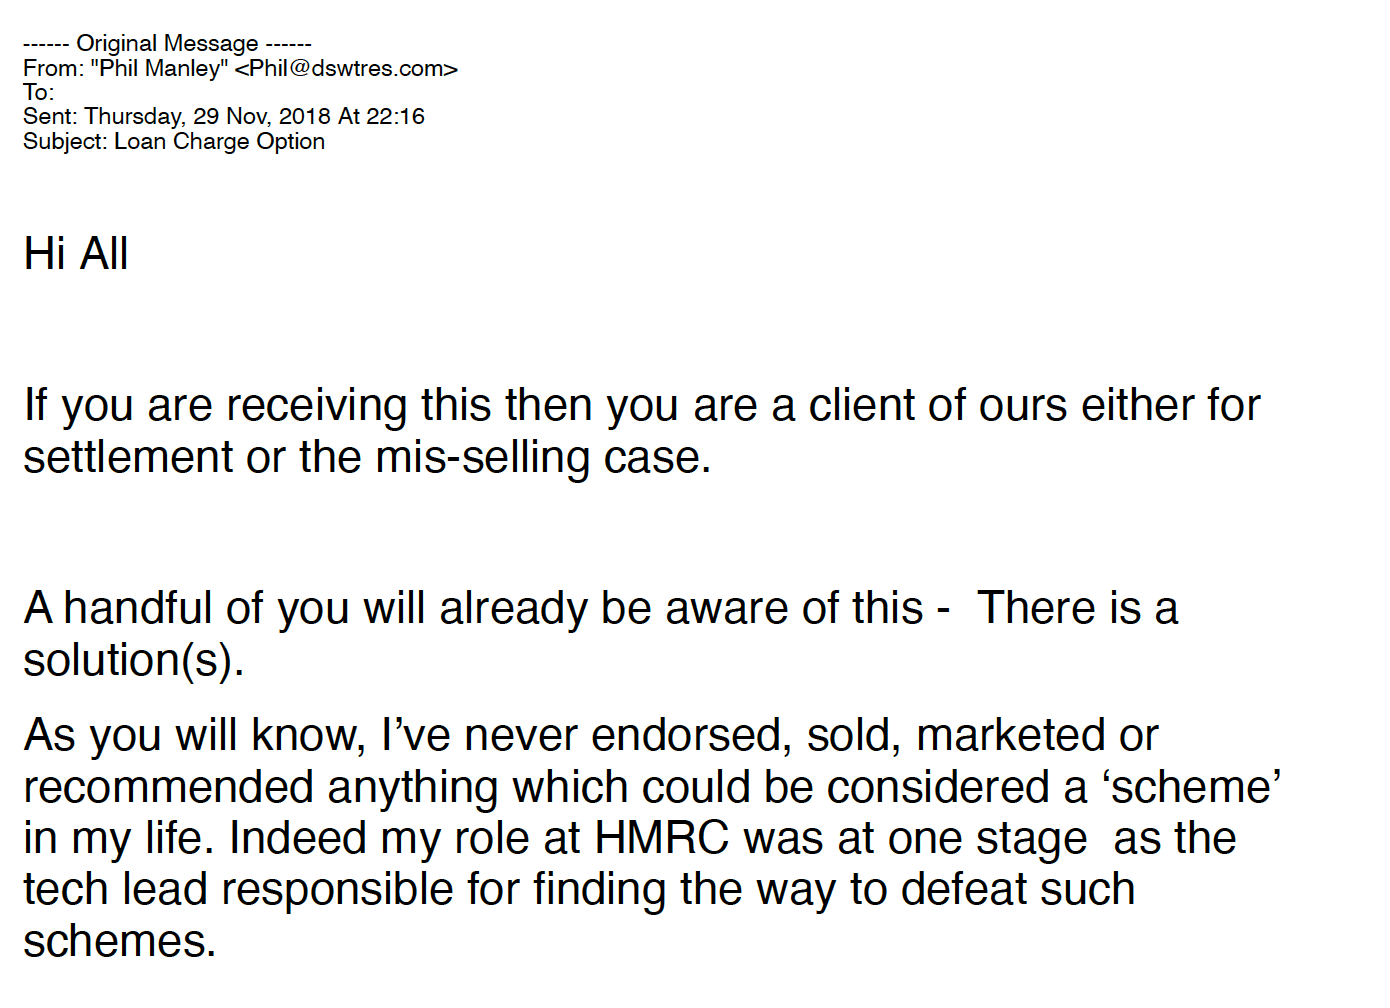Image resolution: width=1390 pixels, height=1008 pixels.
Task: Click the word "settlement" in the body
Action: coord(128,458)
